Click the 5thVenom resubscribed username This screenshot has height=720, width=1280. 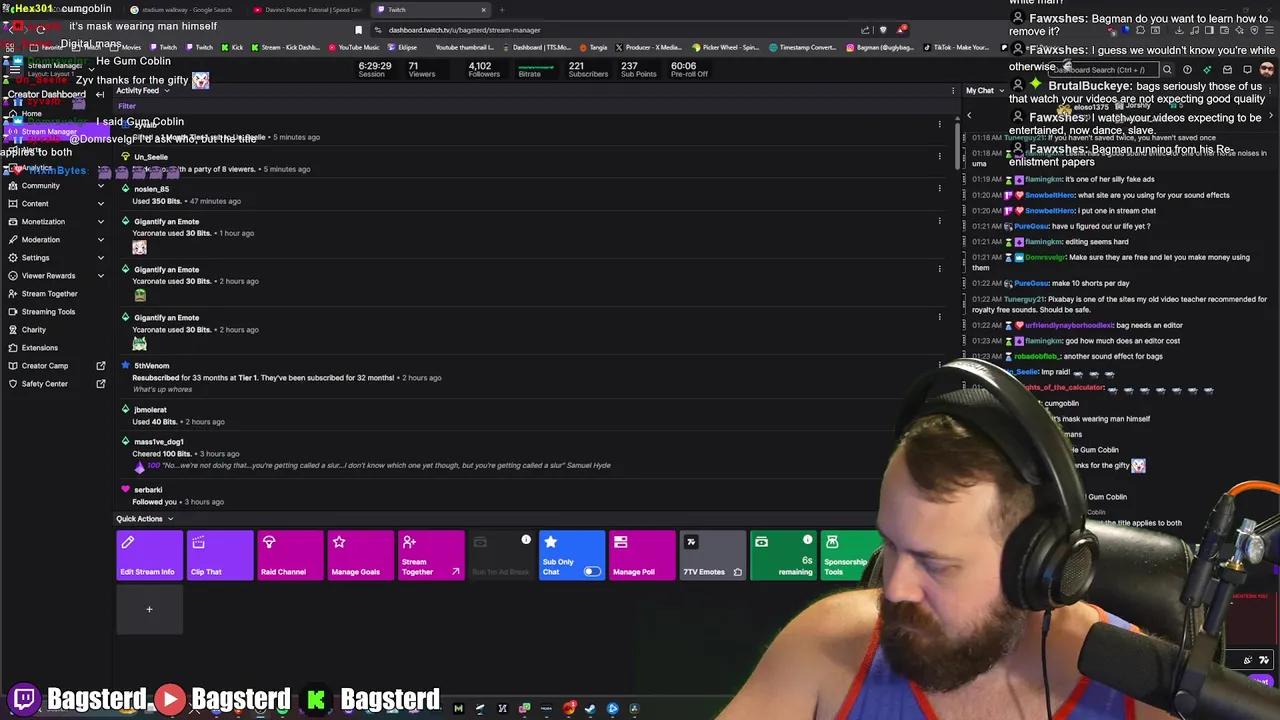pos(152,366)
